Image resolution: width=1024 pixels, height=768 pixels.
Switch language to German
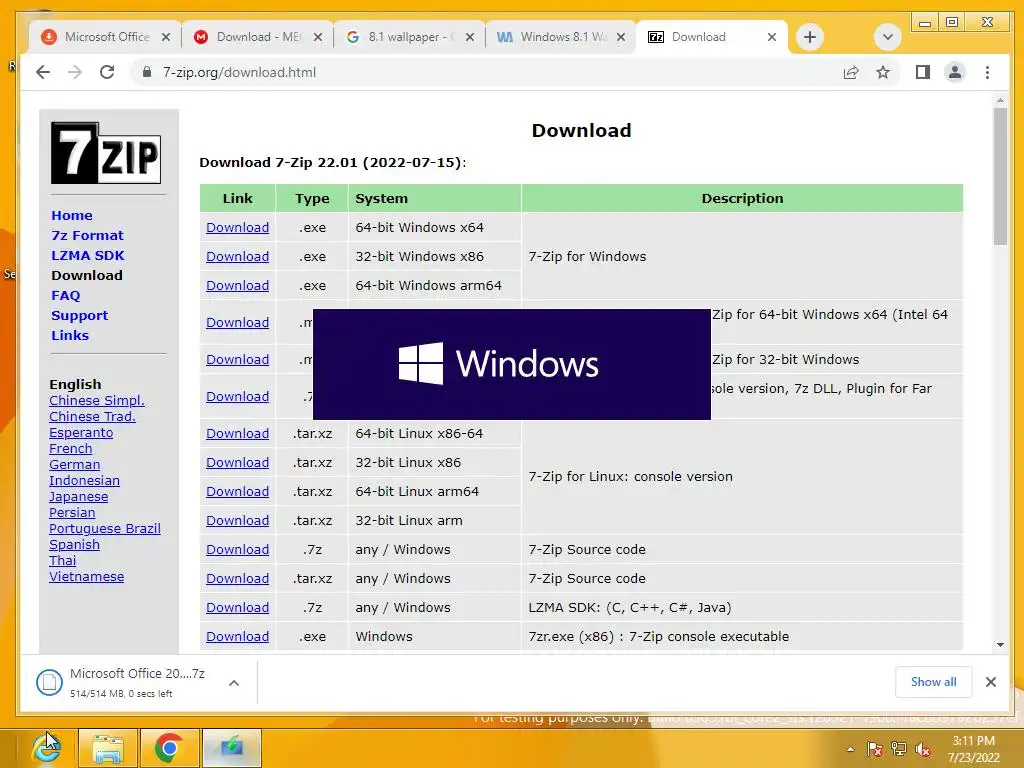click(x=74, y=465)
